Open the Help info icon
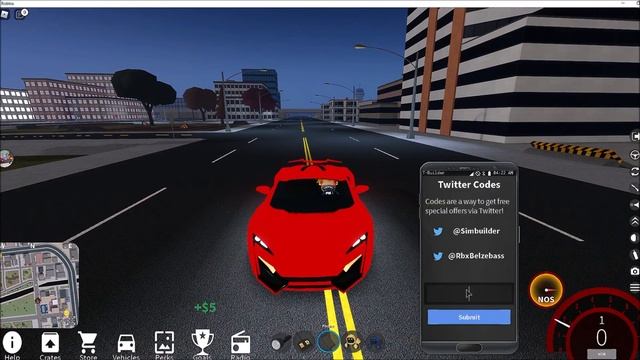 [x=12, y=345]
